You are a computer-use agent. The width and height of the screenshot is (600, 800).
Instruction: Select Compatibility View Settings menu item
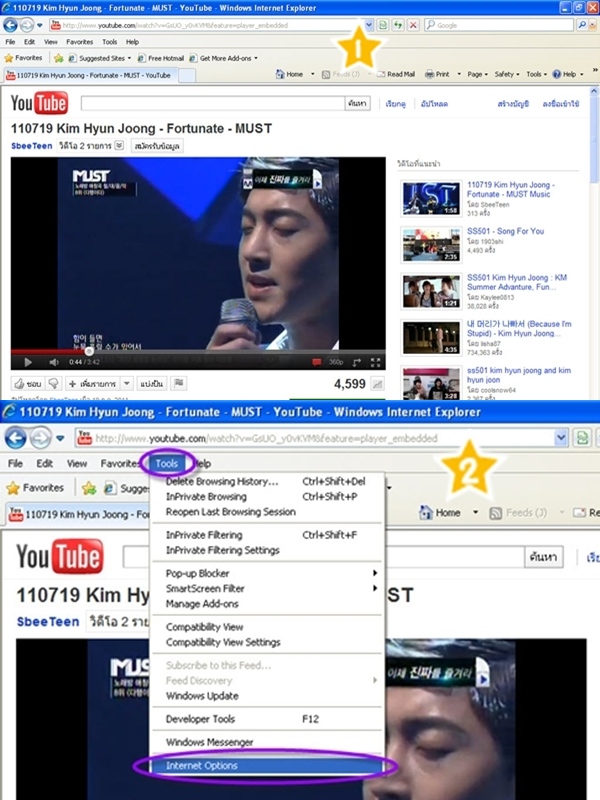266,642
